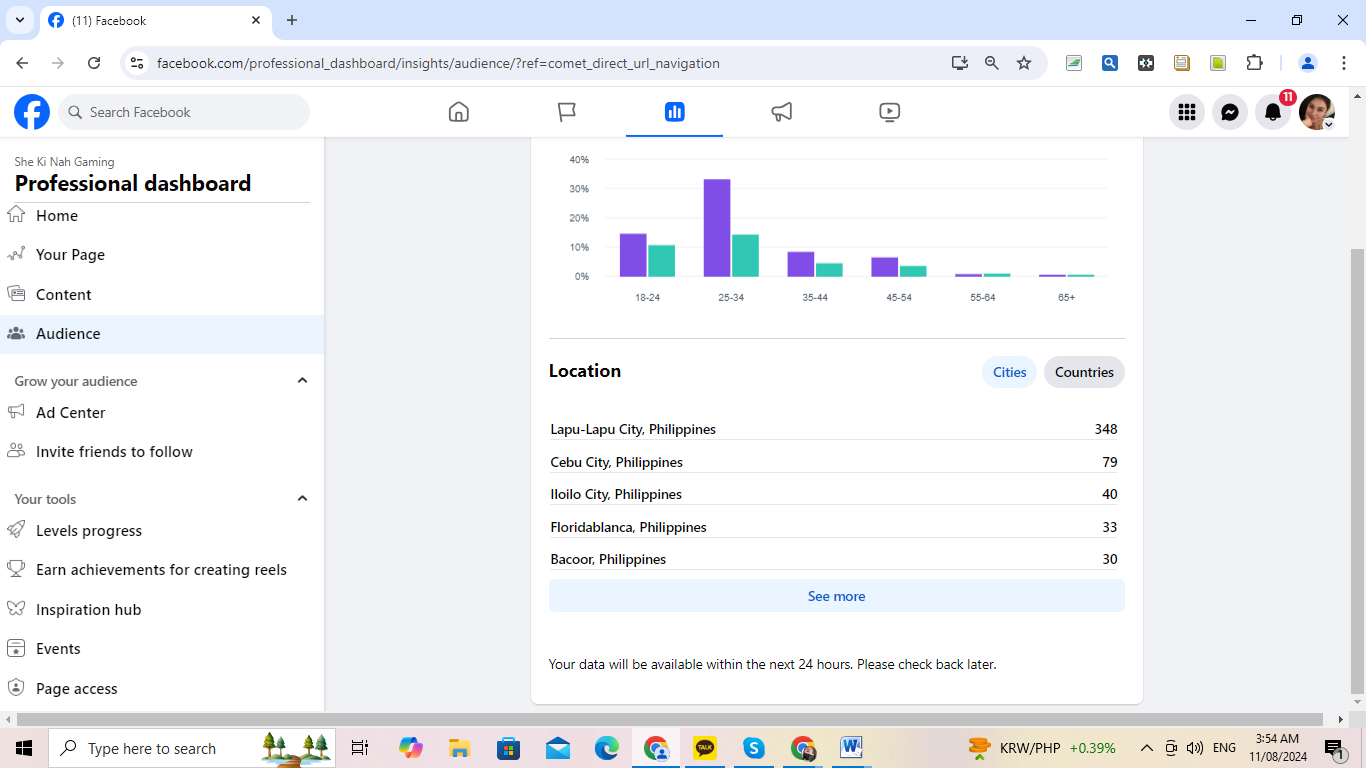
Task: Open the Pages flag icon
Action: tap(567, 112)
